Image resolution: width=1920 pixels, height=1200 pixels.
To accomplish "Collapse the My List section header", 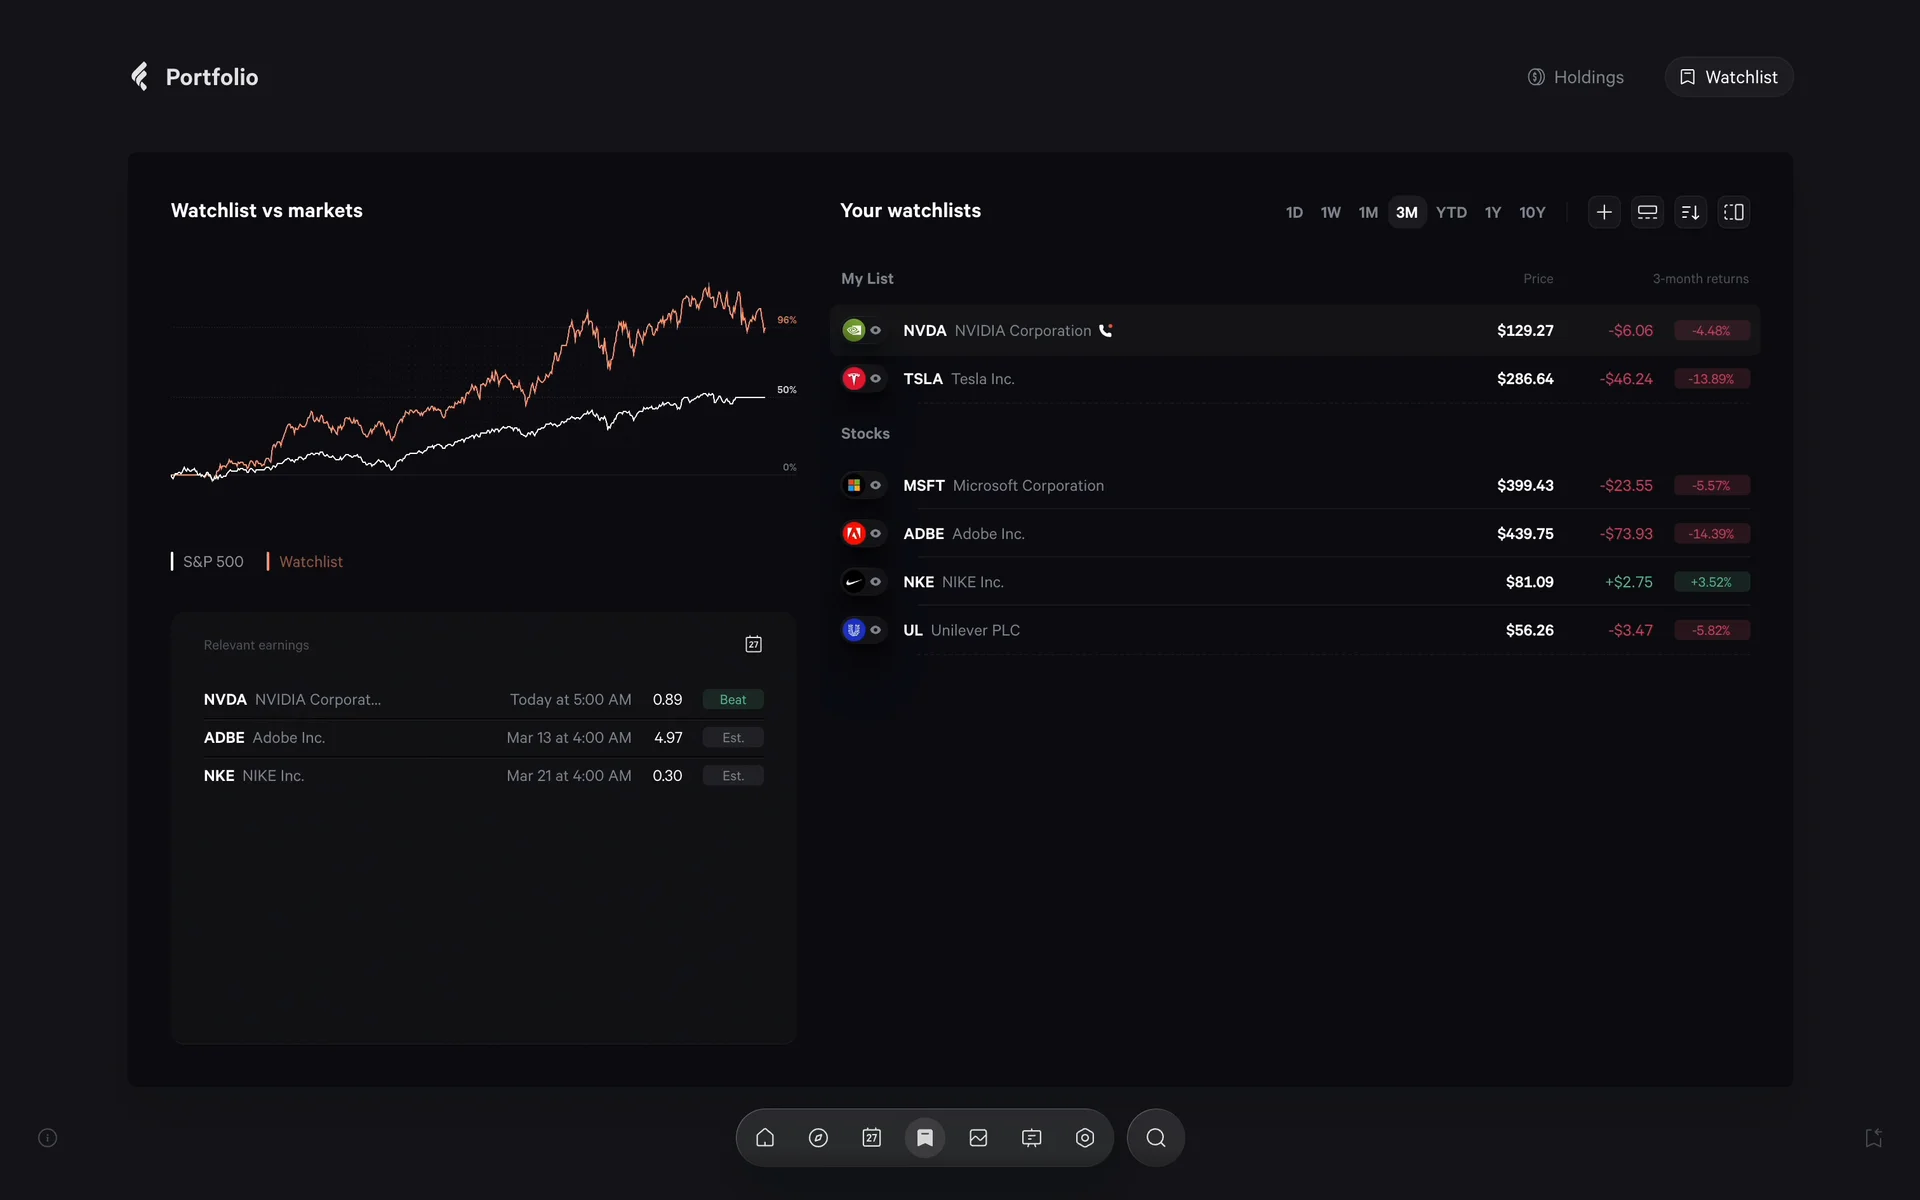I will click(x=867, y=278).
